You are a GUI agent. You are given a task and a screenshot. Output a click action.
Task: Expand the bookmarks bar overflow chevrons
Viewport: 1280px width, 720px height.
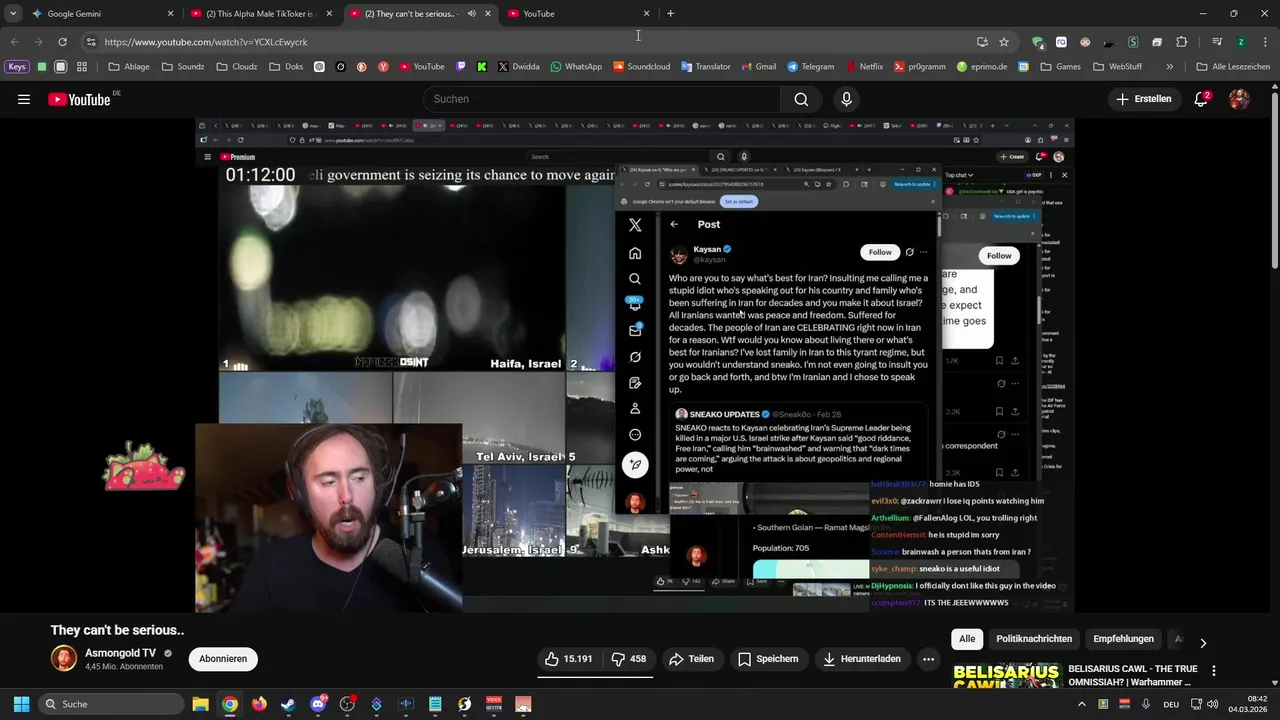(1169, 67)
